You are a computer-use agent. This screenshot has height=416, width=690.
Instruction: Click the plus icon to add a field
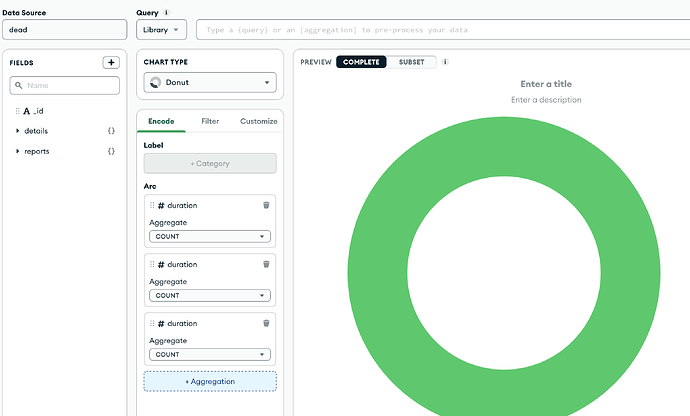pos(111,63)
